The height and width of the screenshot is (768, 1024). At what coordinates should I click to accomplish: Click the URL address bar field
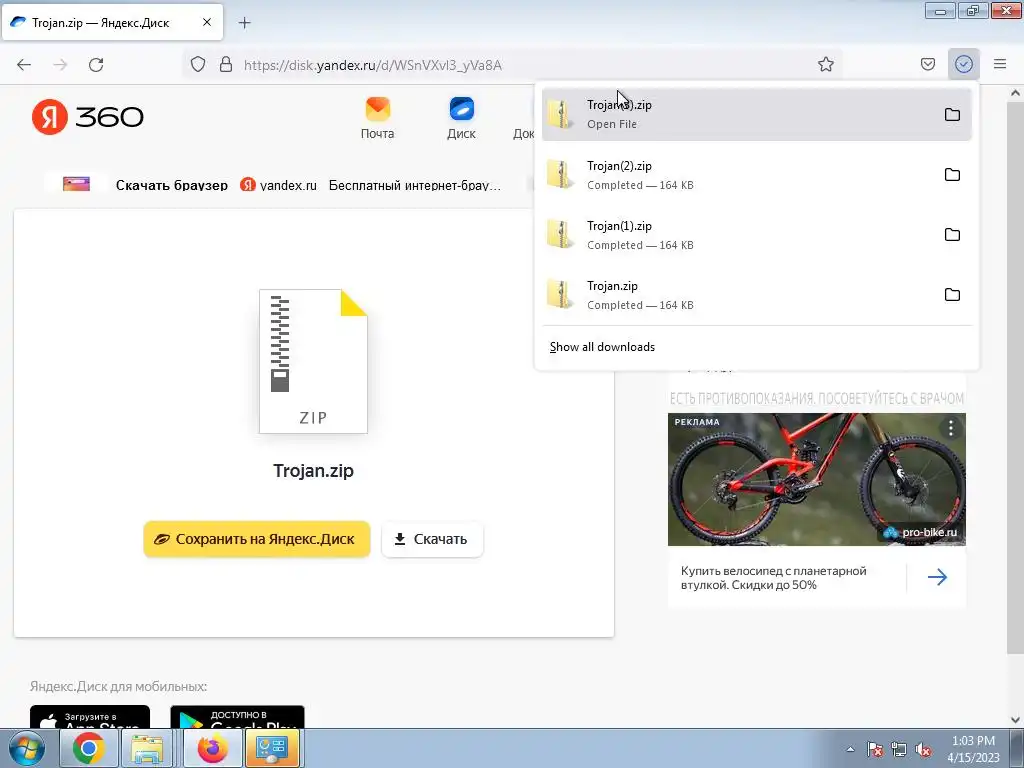[x=511, y=65]
